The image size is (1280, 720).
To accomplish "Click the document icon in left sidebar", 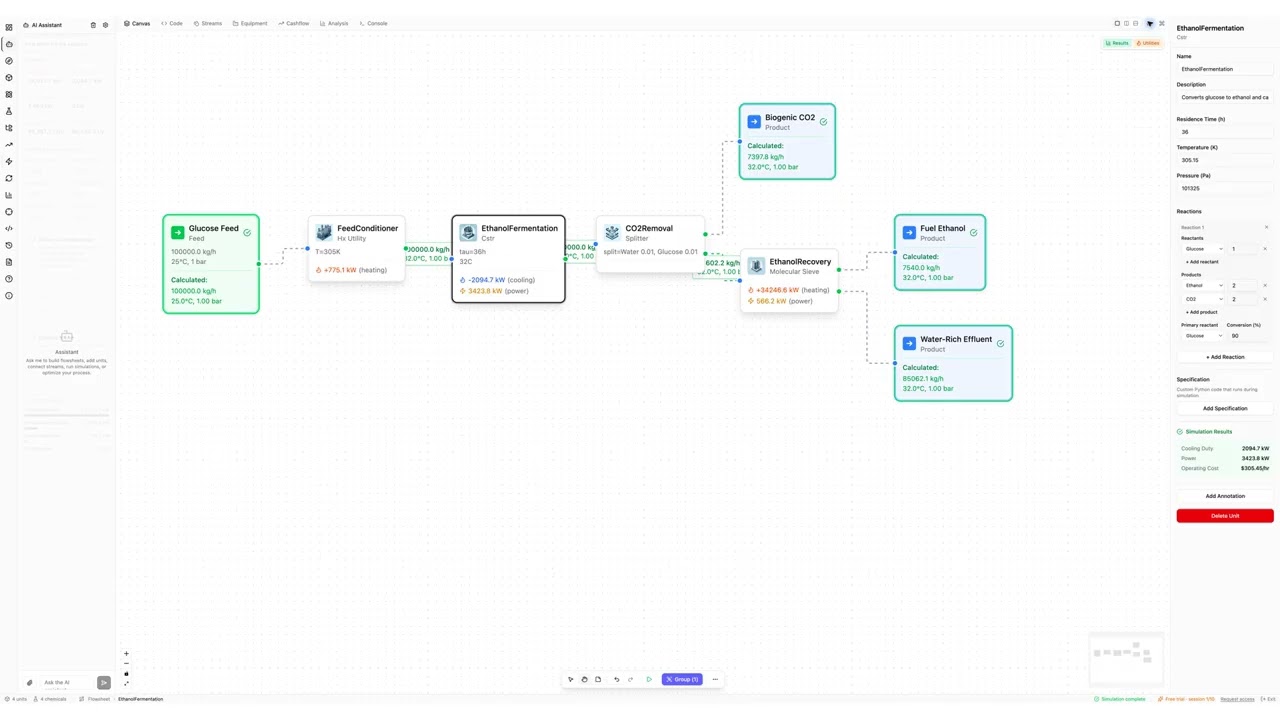I will (9, 262).
